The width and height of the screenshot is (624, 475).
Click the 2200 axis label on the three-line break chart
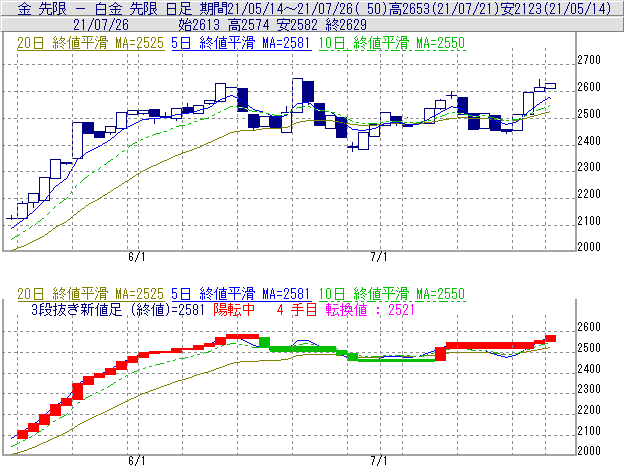tap(589, 410)
